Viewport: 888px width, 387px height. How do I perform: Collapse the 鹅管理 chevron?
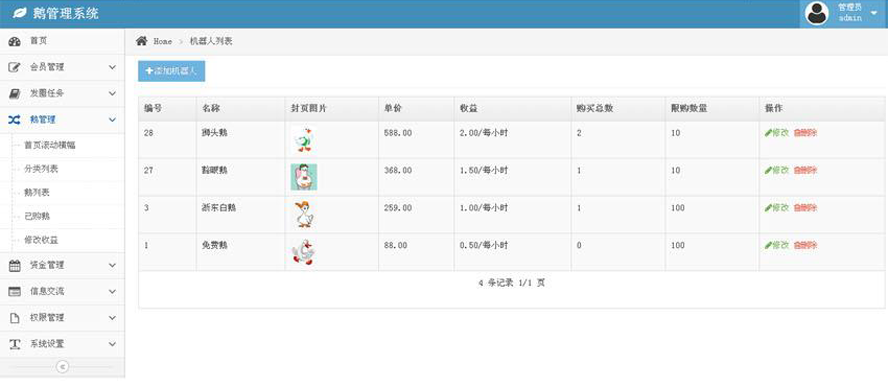112,120
